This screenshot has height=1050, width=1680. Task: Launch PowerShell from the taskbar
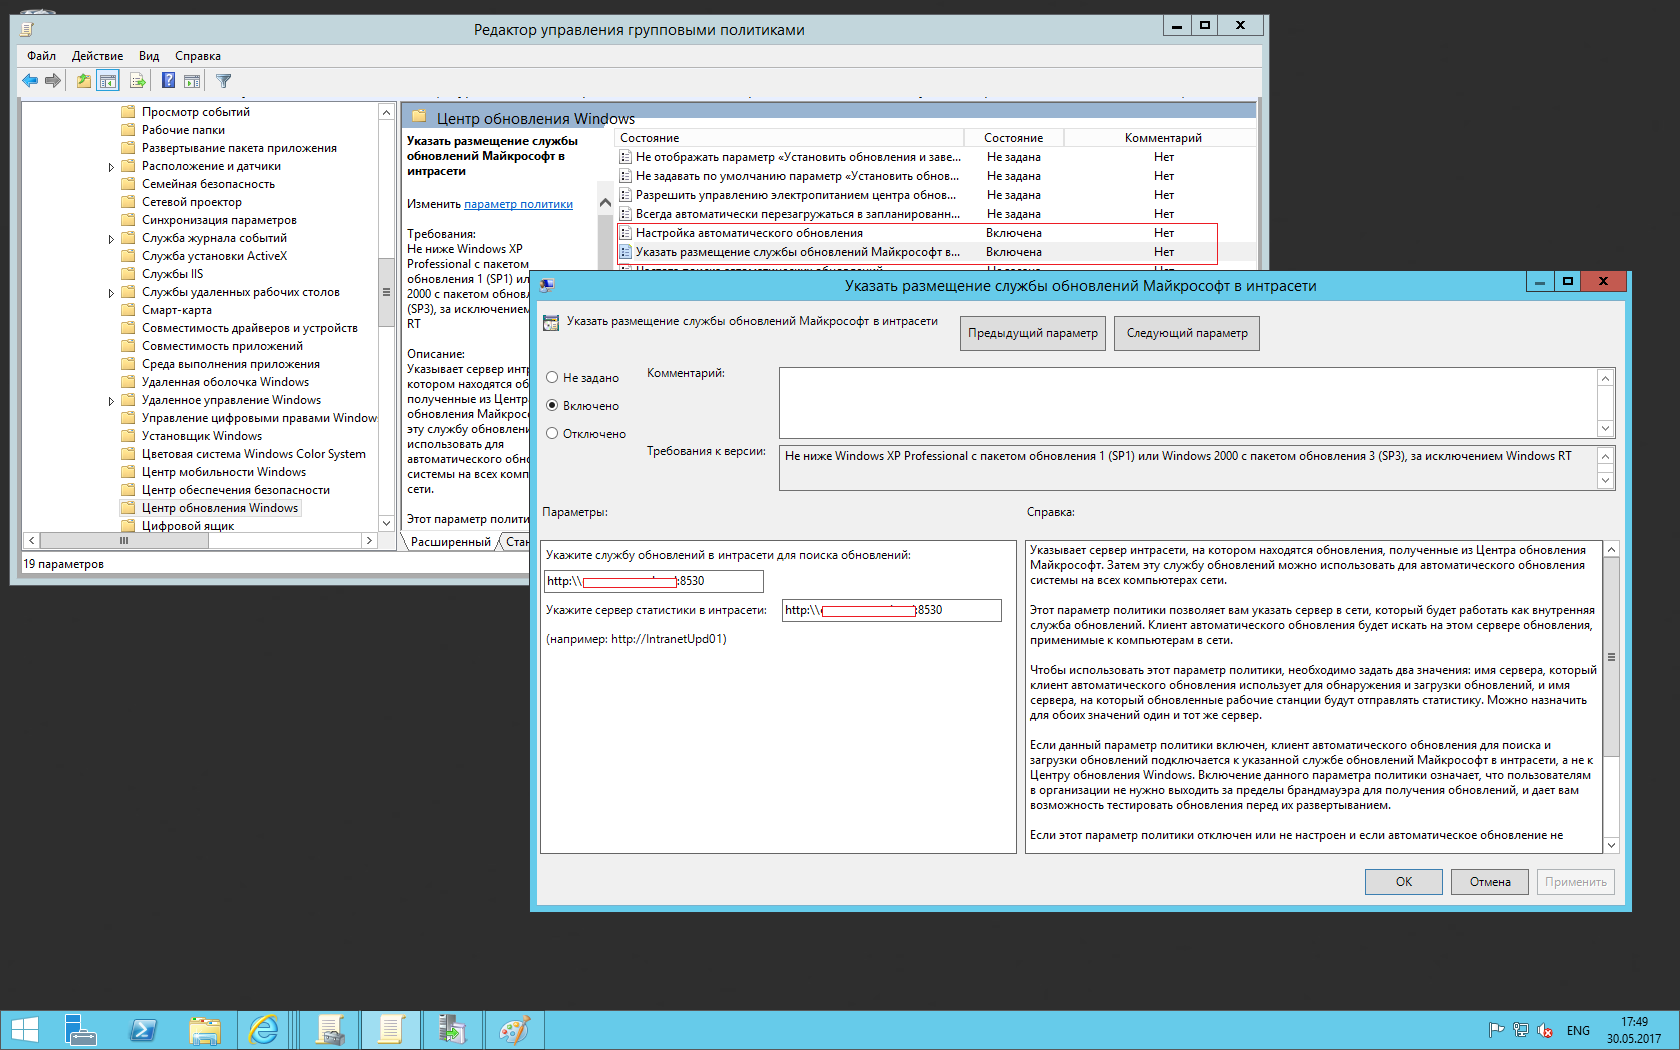coord(143,1030)
